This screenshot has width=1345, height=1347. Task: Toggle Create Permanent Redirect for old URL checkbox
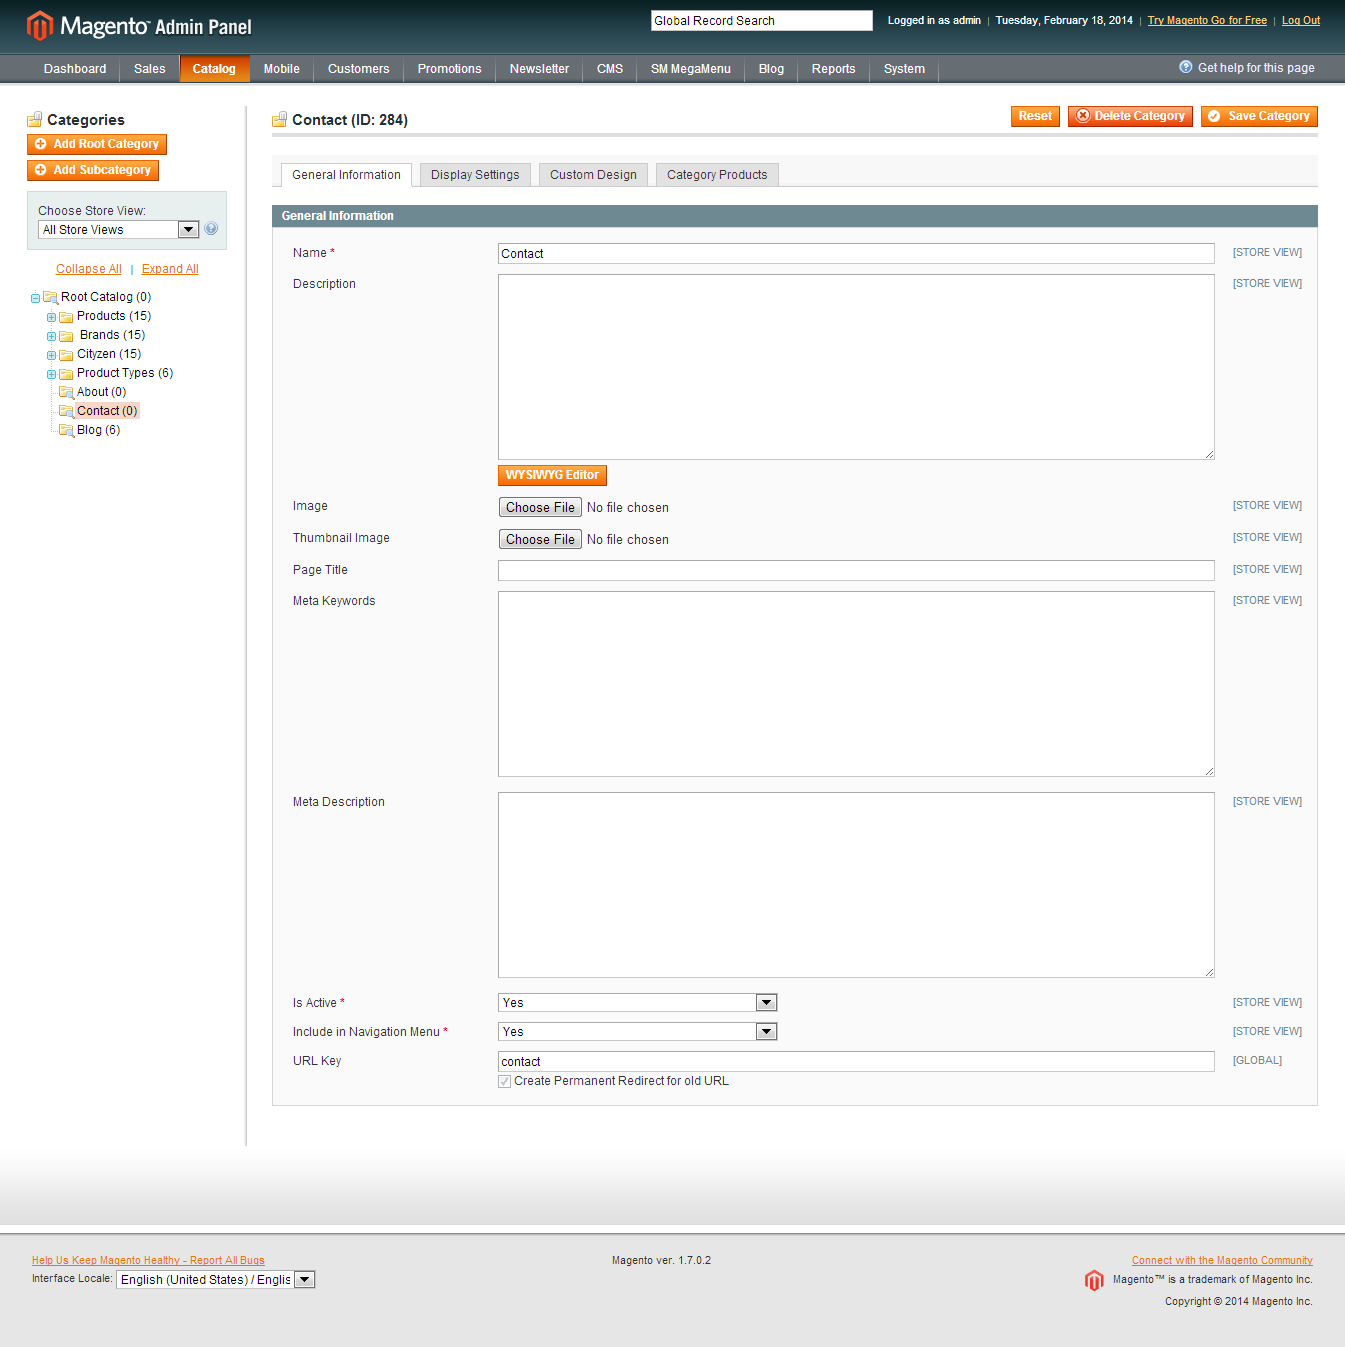505,1082
